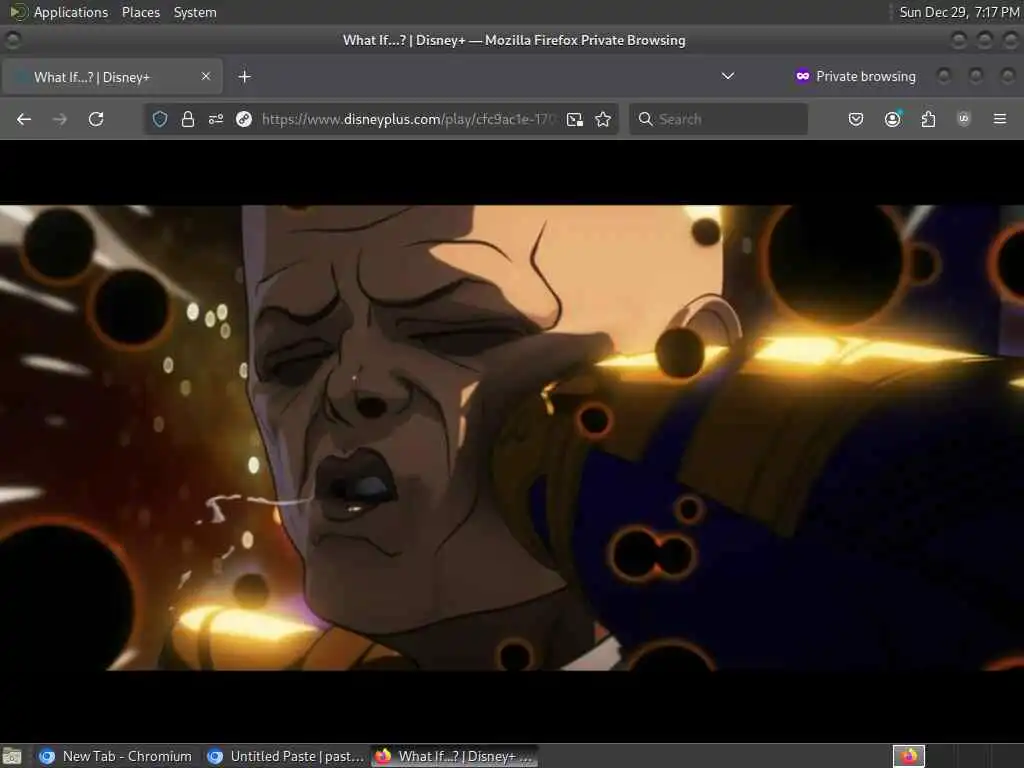Image resolution: width=1024 pixels, height=768 pixels.
Task: Click the uBlock extension toolbar icon
Action: (x=963, y=119)
